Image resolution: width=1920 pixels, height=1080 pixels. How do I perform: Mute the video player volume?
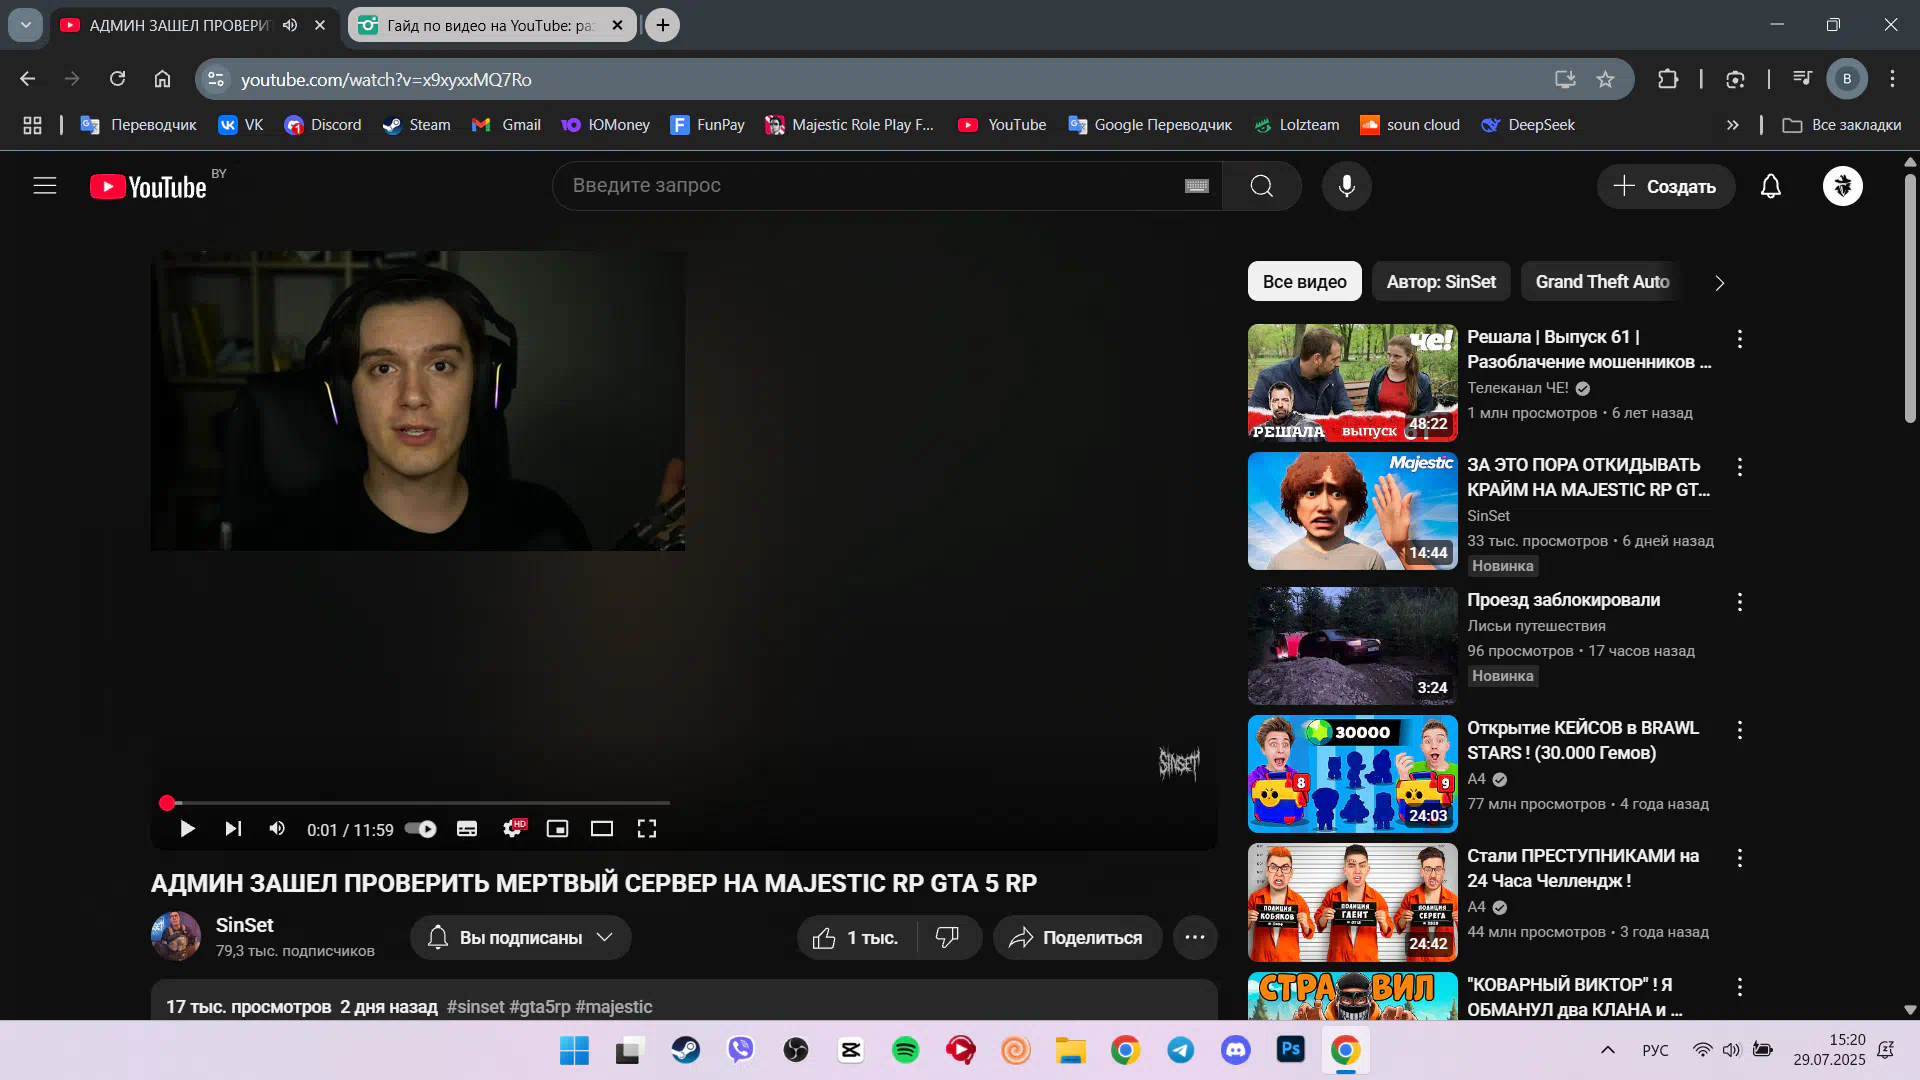[277, 829]
